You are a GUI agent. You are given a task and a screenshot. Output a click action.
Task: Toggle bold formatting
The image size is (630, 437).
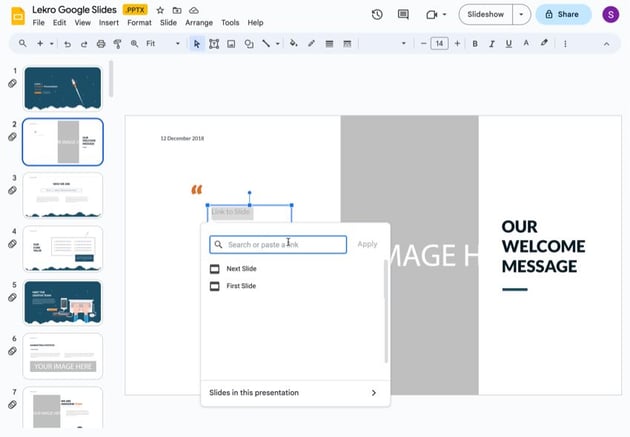(x=475, y=44)
